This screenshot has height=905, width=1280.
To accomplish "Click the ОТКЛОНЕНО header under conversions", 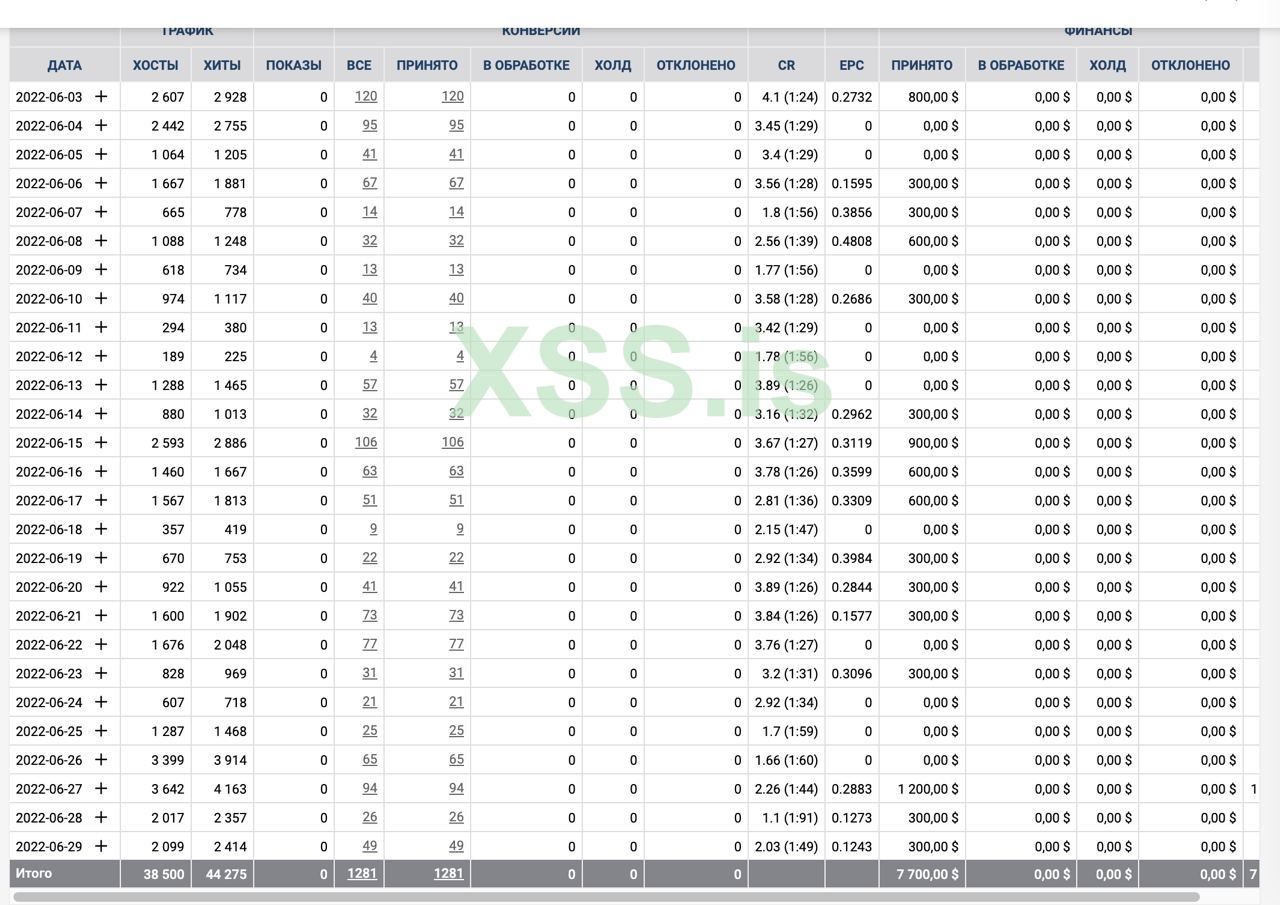I will 696,65.
